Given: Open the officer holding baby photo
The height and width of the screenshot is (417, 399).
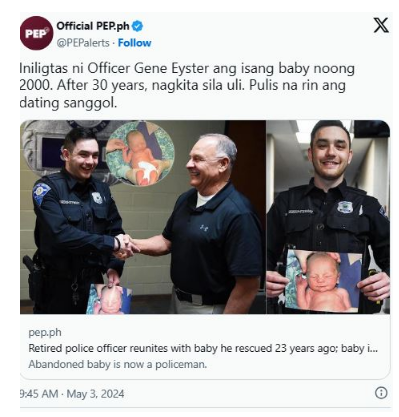Looking at the screenshot, I should 328,217.
